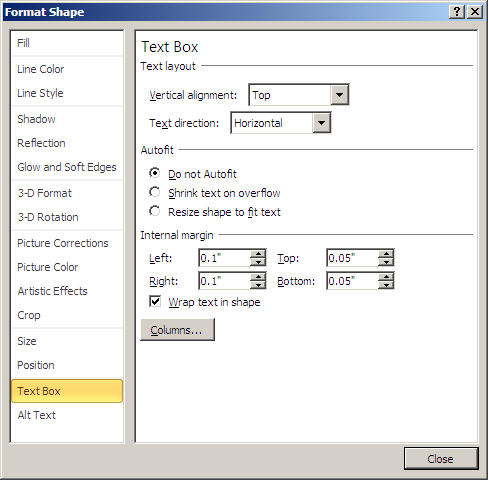Expand the Text direction dropdown
The image size is (488, 480).
(x=321, y=123)
